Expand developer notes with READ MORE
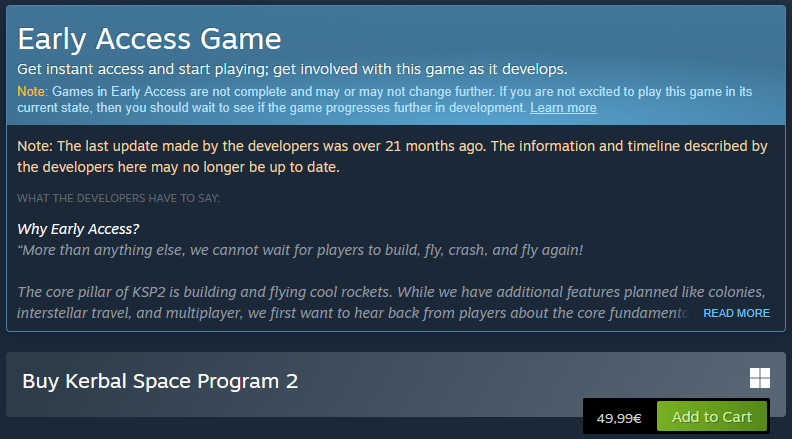The height and width of the screenshot is (439, 792). point(736,313)
